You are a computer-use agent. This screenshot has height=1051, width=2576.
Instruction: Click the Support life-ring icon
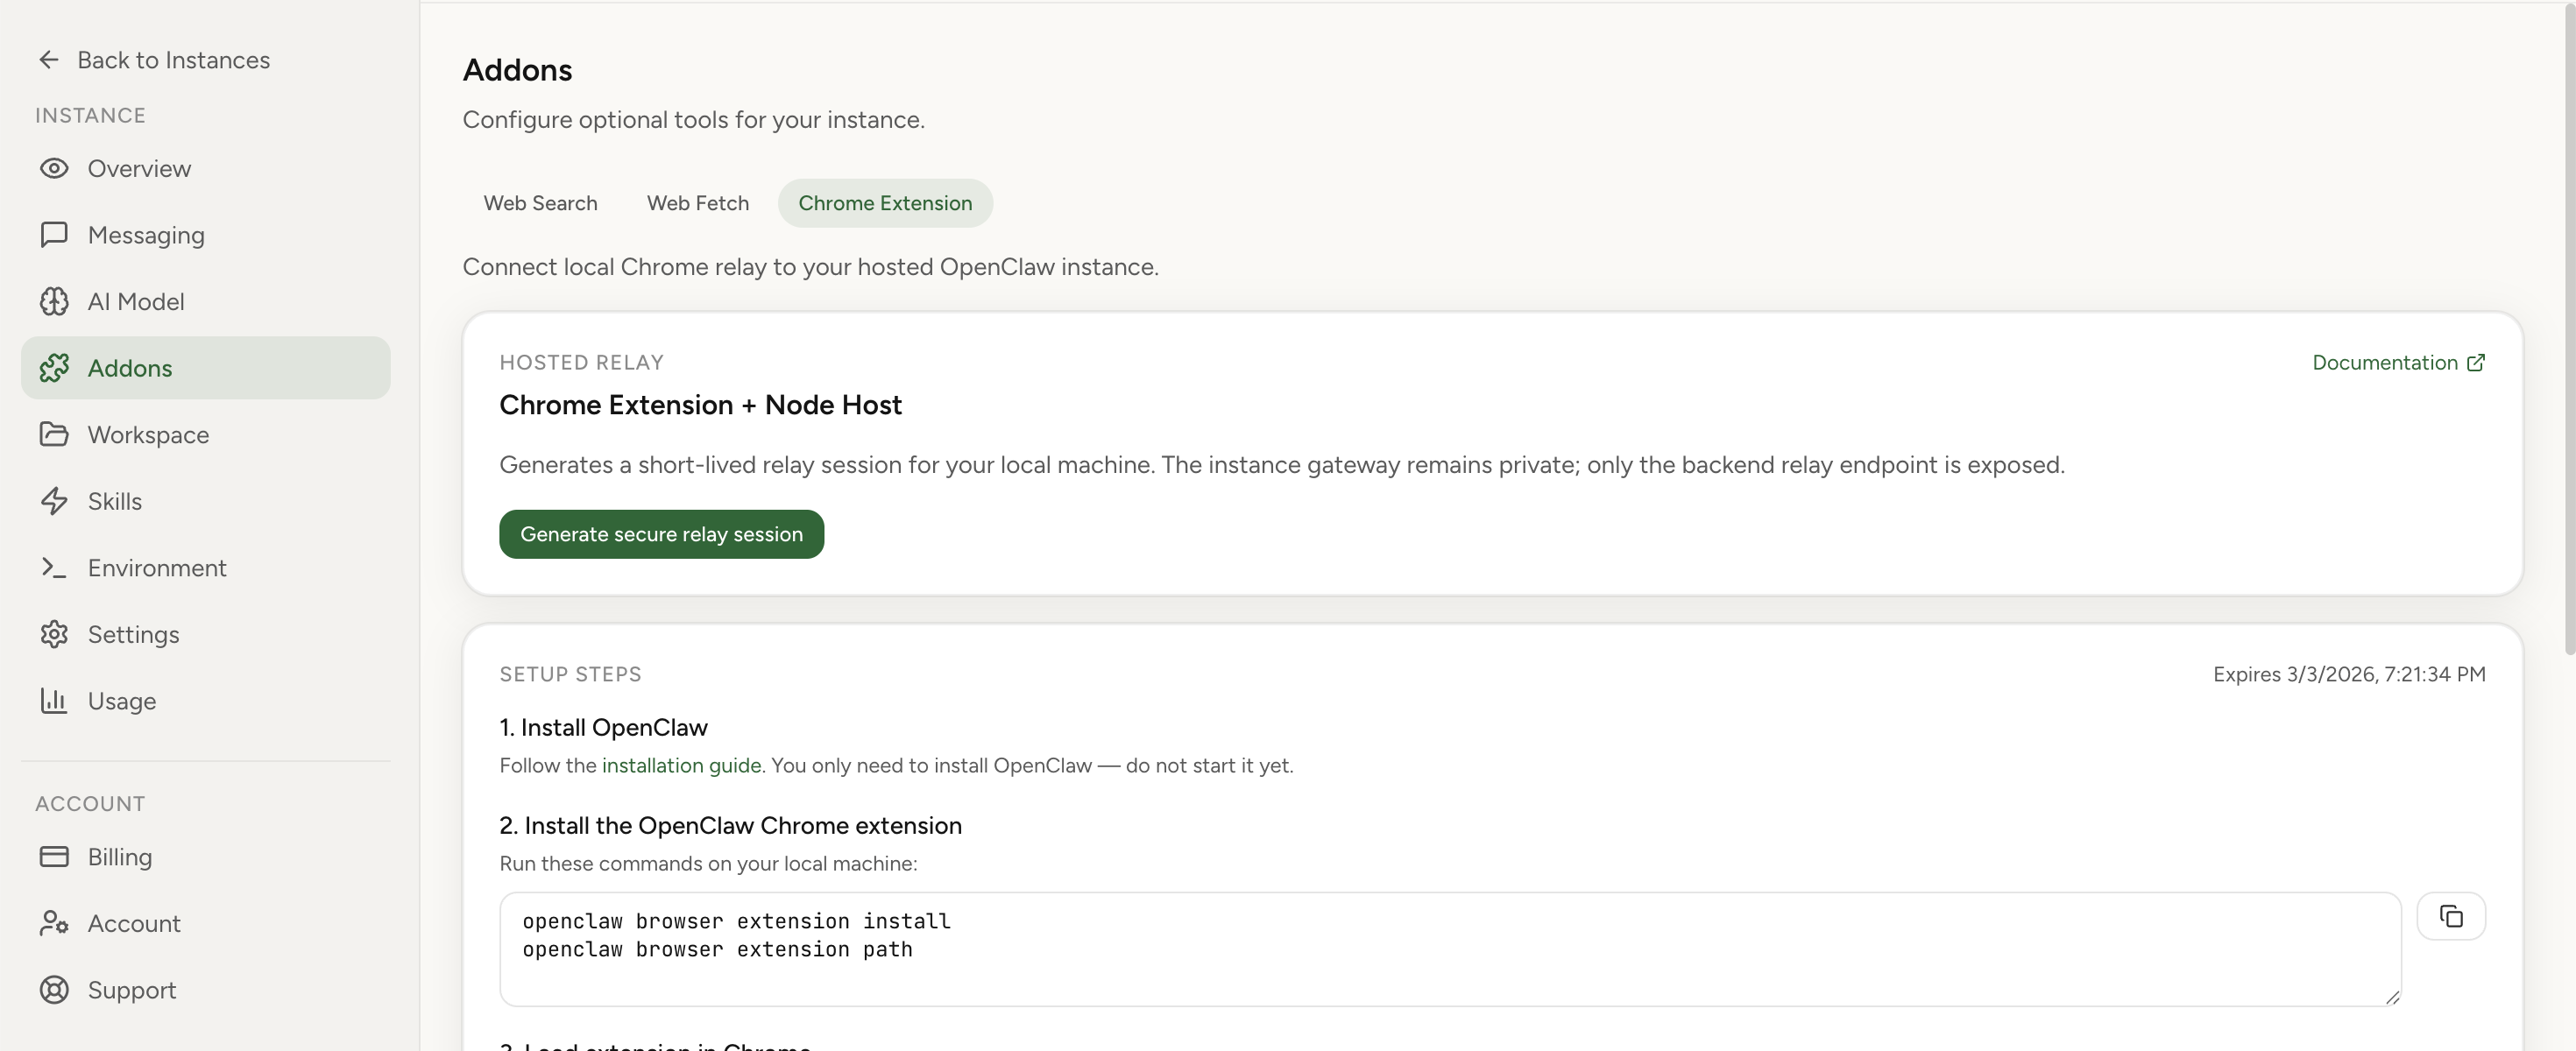pos(55,989)
